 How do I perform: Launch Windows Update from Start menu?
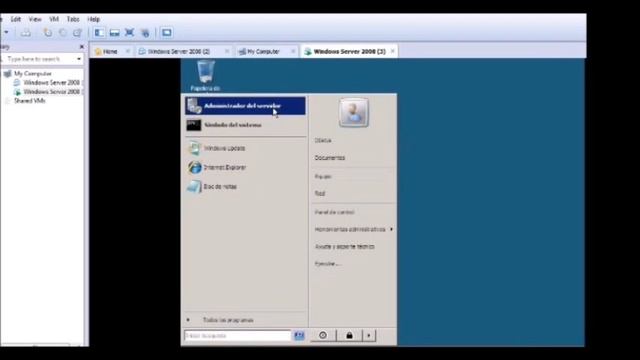tap(245, 148)
